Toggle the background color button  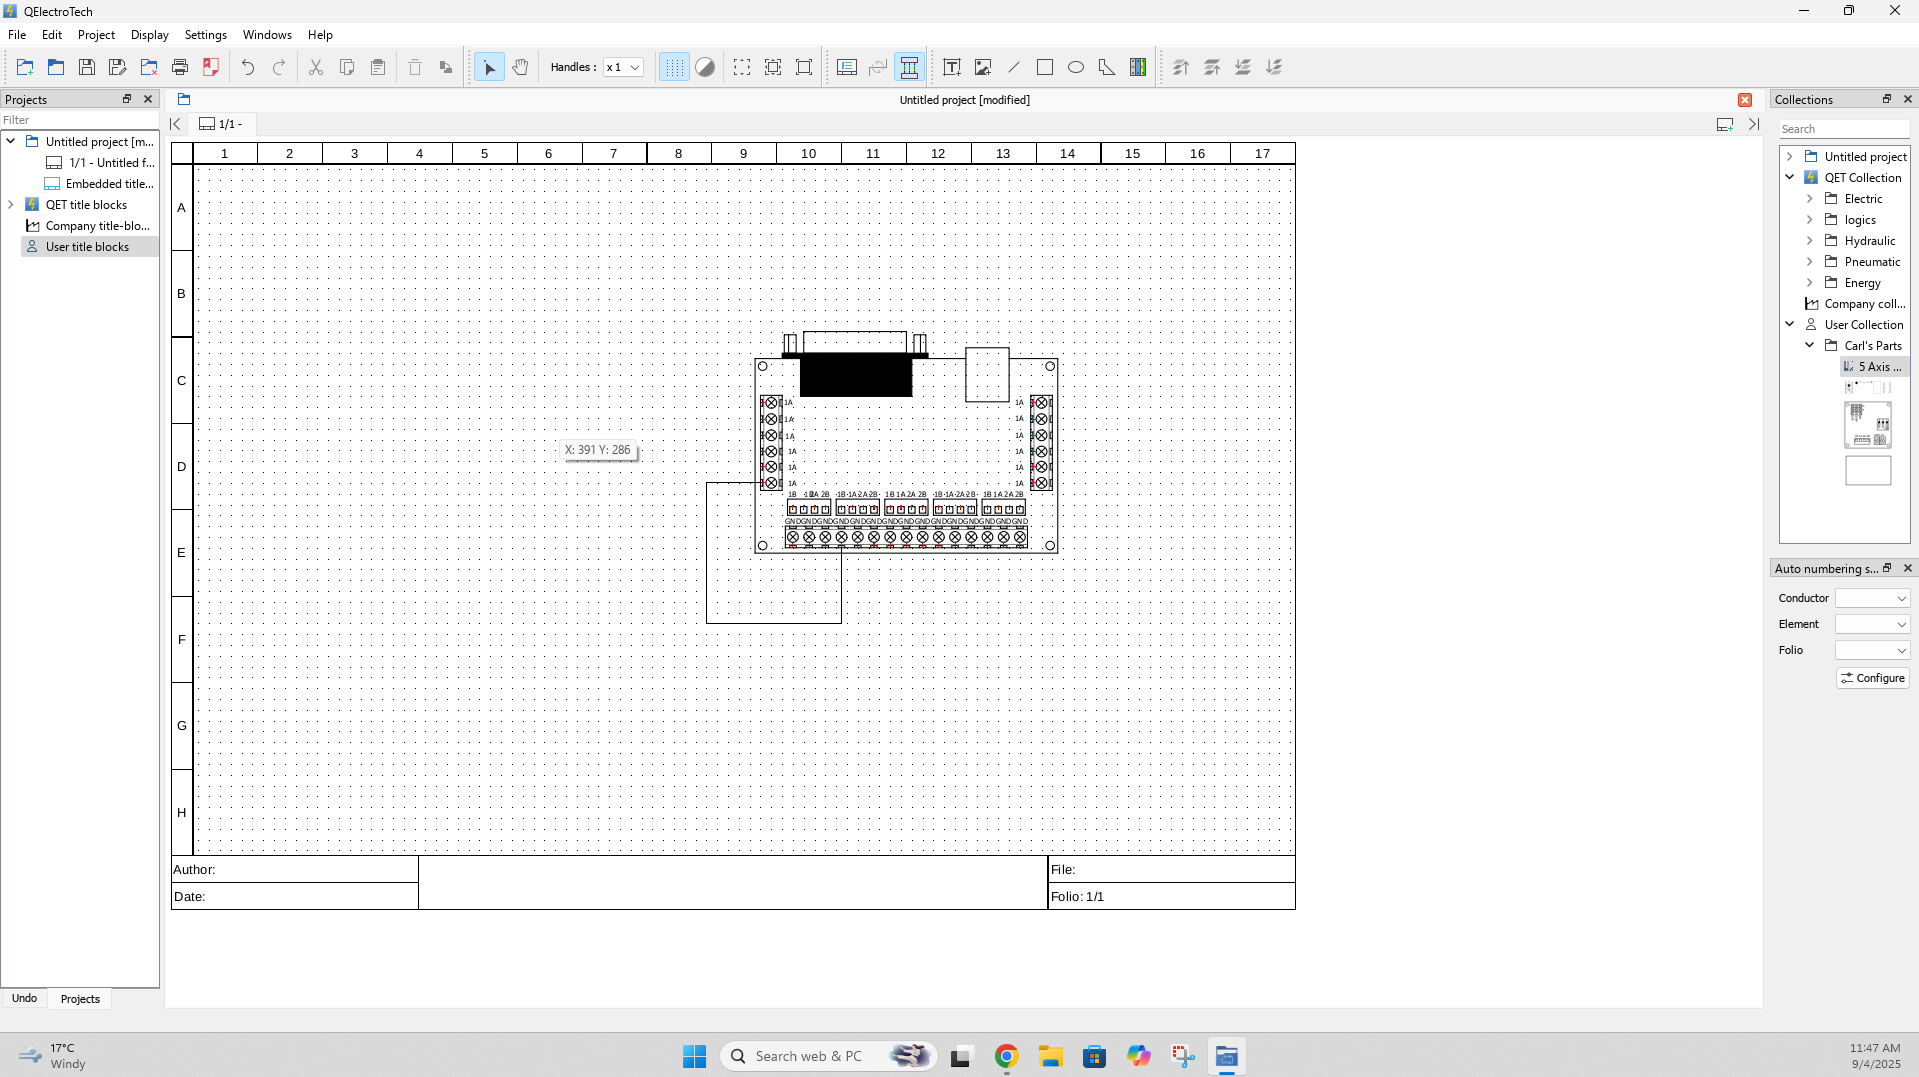[705, 68]
